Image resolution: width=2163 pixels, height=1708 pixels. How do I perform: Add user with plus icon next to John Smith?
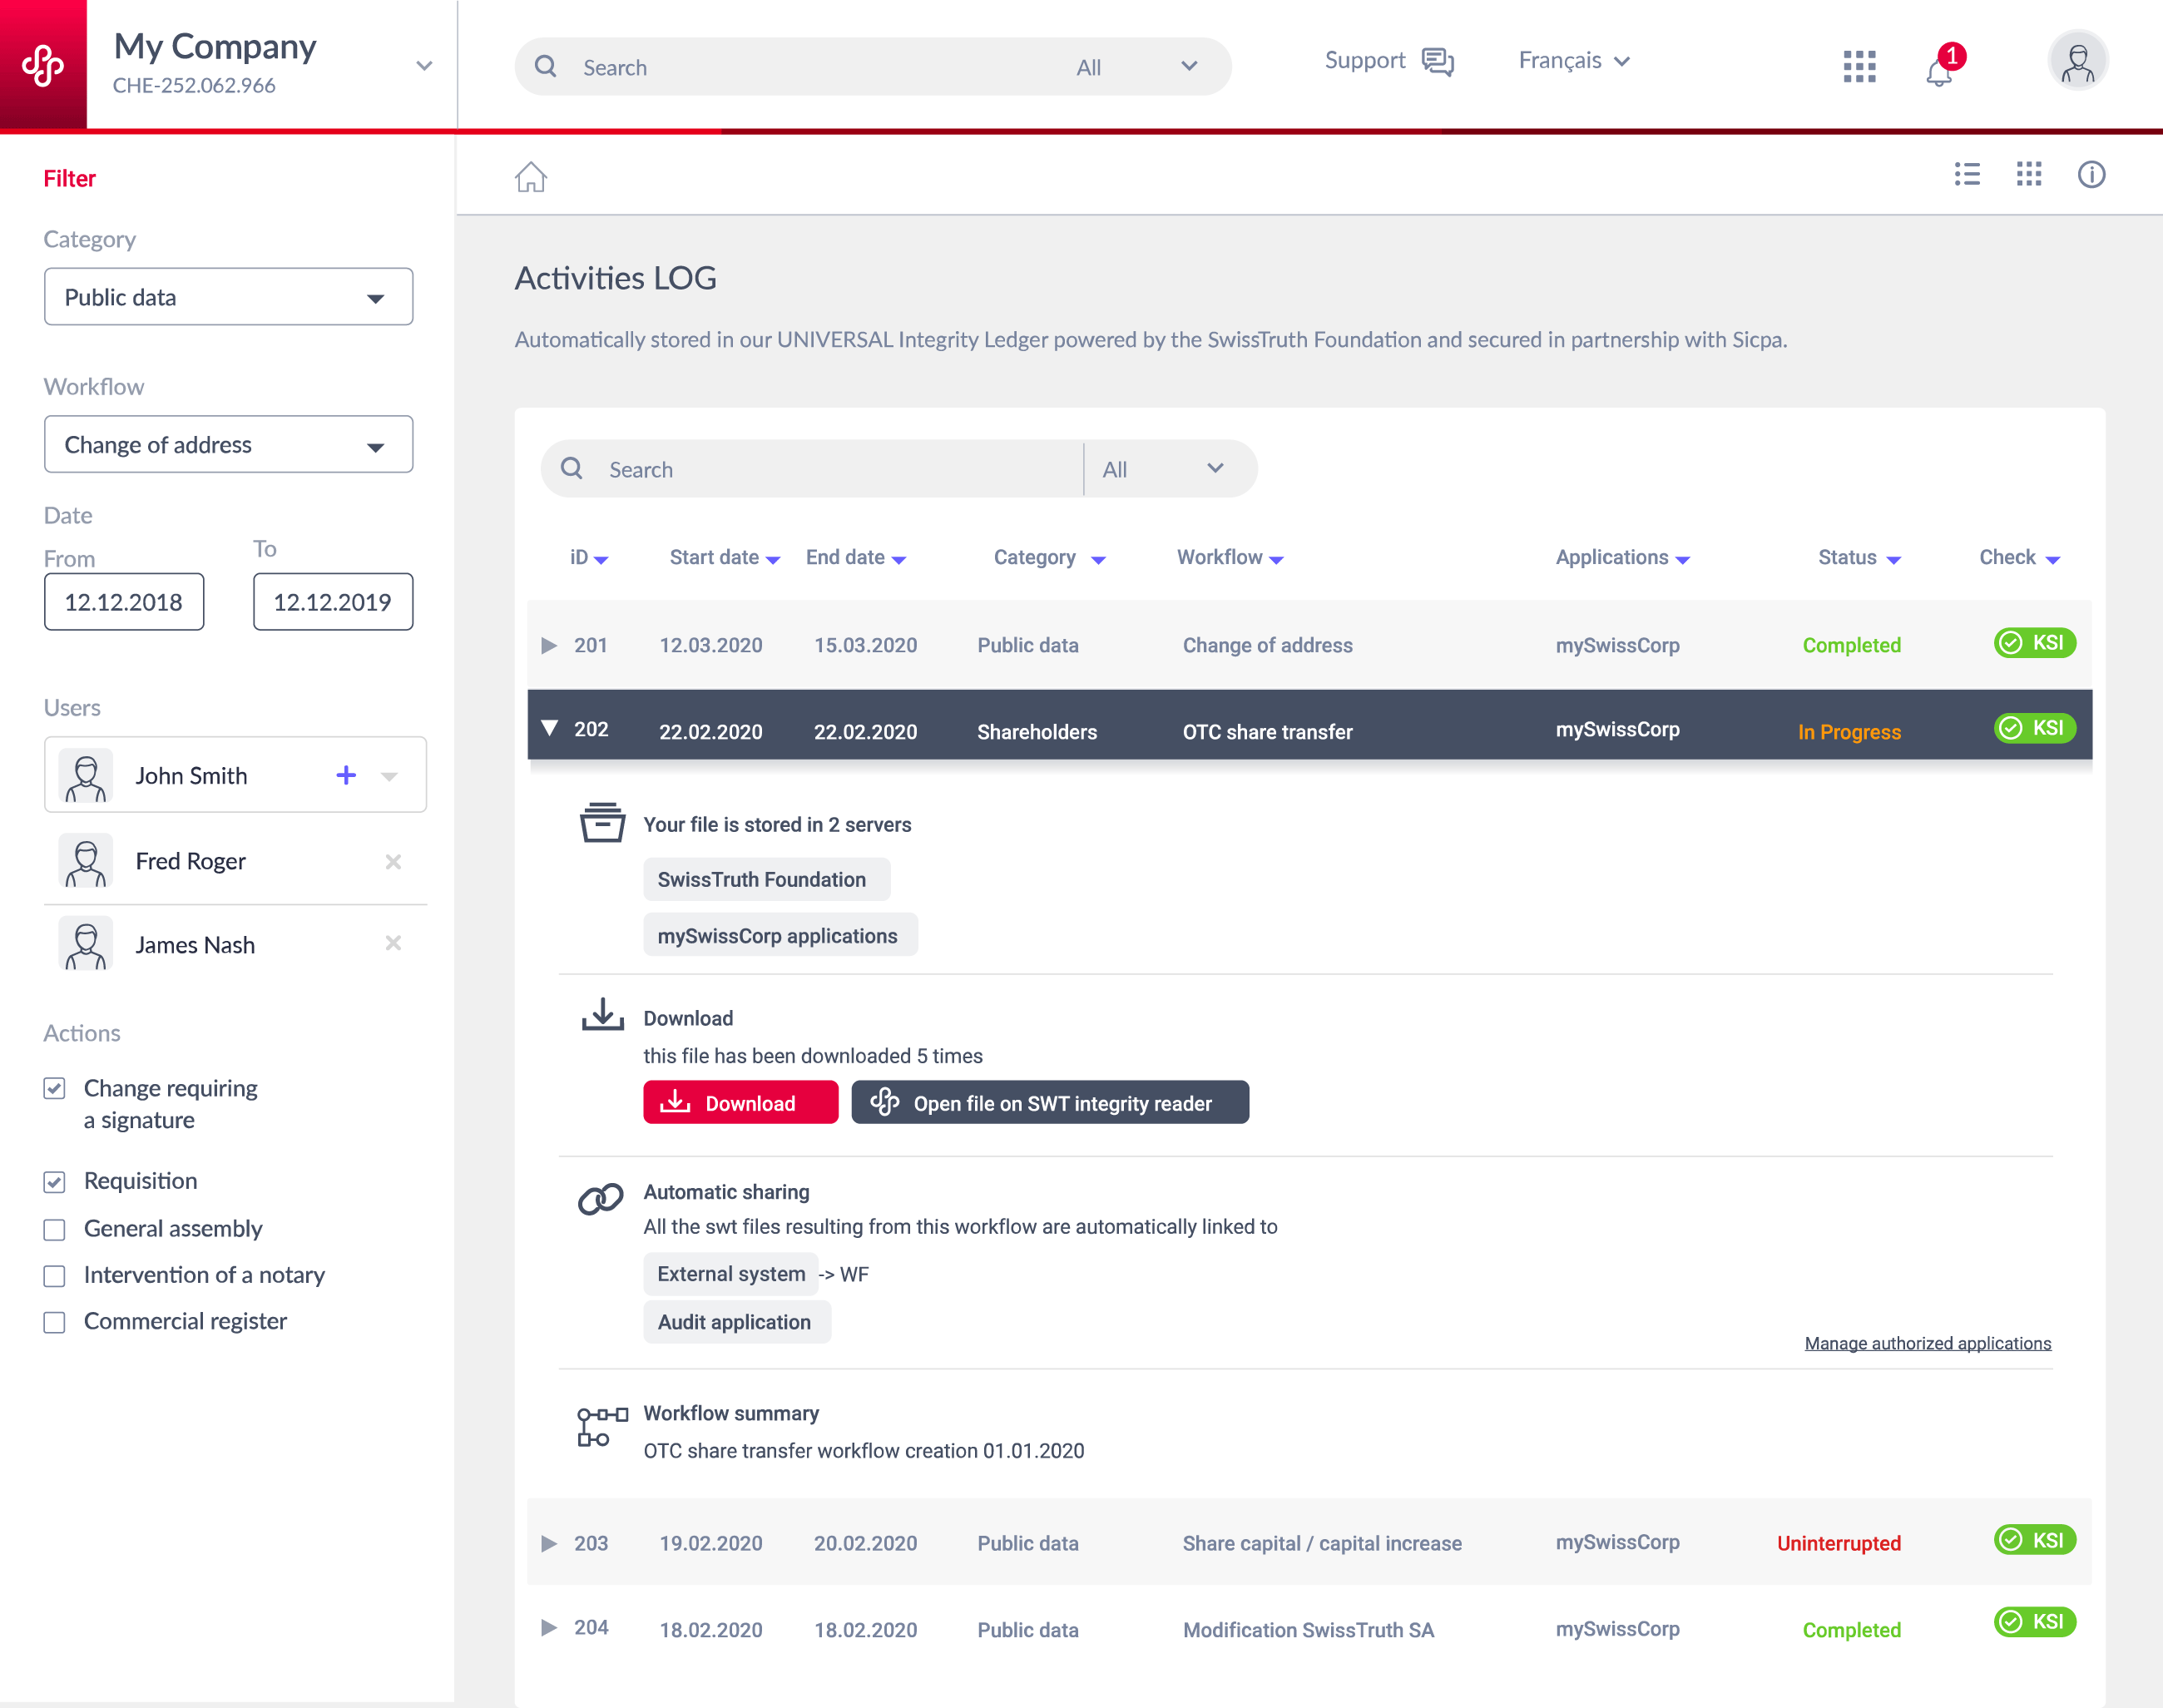coord(346,775)
